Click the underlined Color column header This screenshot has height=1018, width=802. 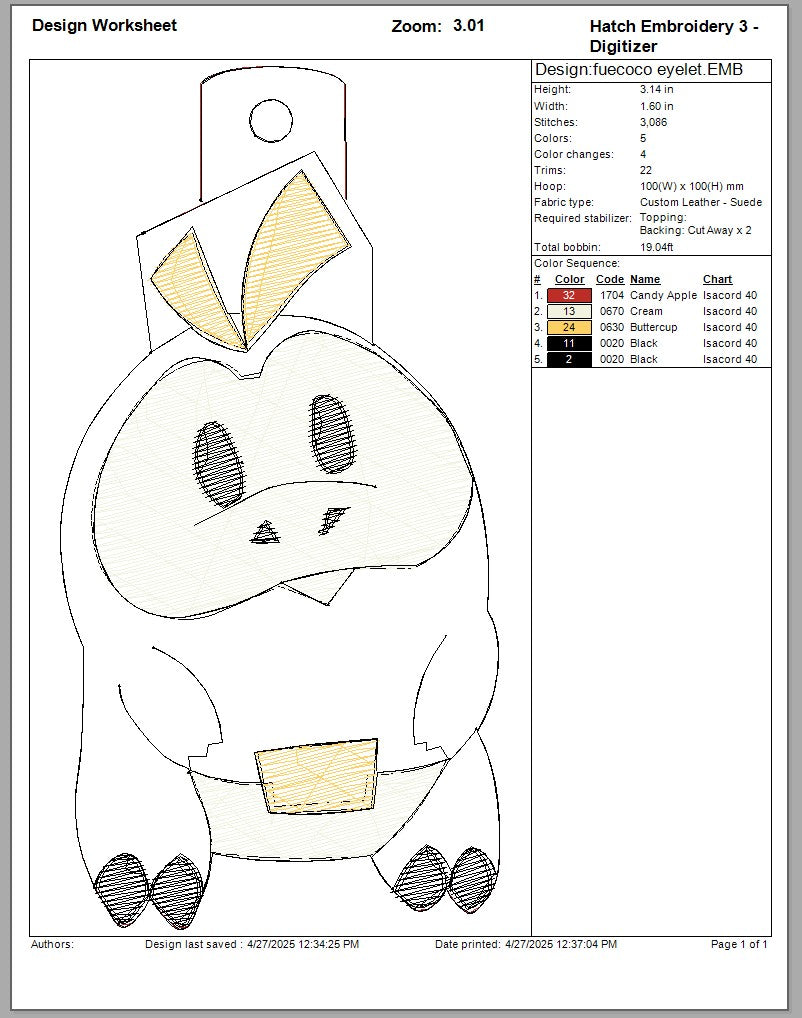click(569, 280)
